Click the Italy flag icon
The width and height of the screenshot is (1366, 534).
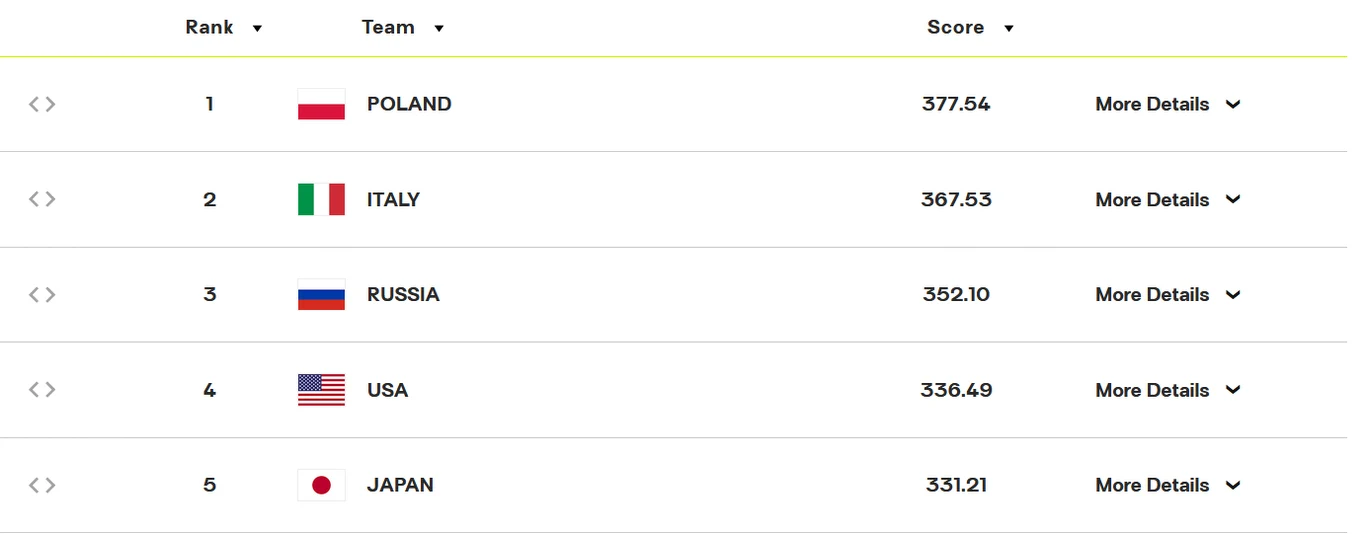pos(321,199)
